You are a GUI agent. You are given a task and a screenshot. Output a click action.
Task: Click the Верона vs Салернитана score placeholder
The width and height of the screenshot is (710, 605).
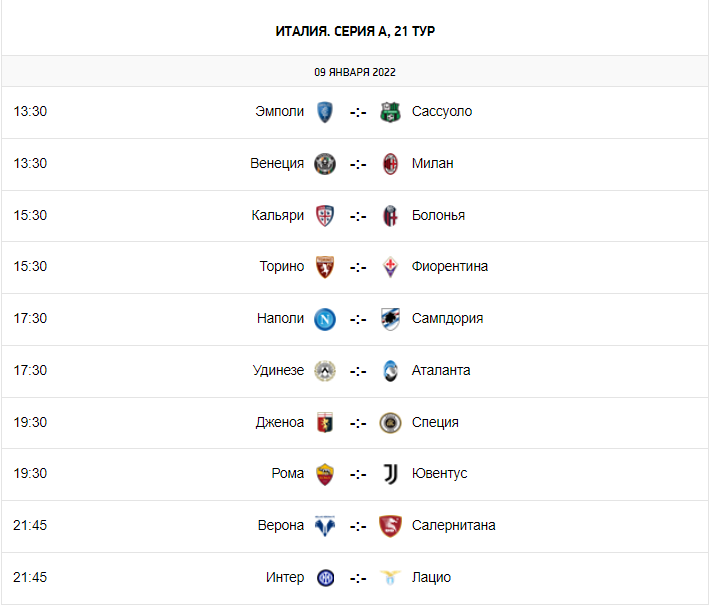coord(357,526)
